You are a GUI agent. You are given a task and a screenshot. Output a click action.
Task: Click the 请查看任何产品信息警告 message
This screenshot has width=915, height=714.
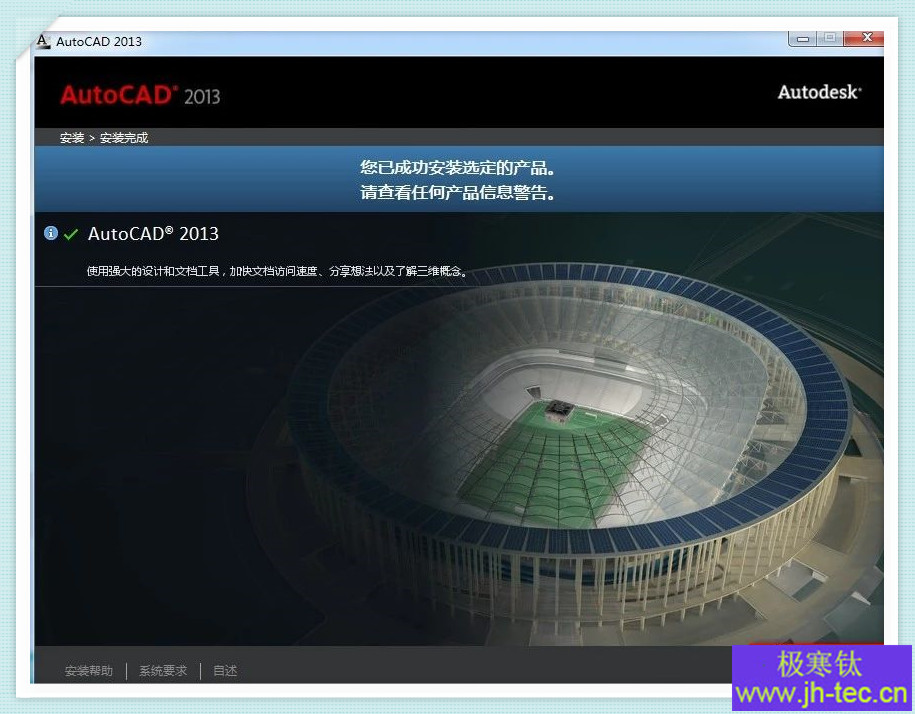pyautogui.click(x=458, y=192)
